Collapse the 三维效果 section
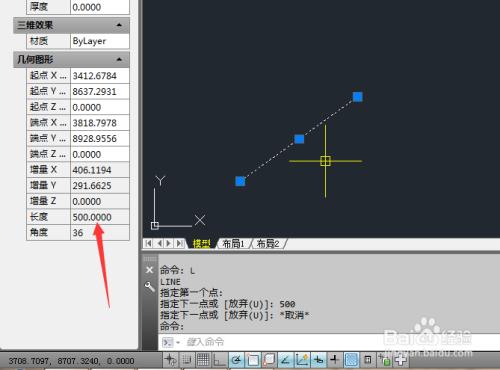This screenshot has height=370, width=500. (119, 25)
